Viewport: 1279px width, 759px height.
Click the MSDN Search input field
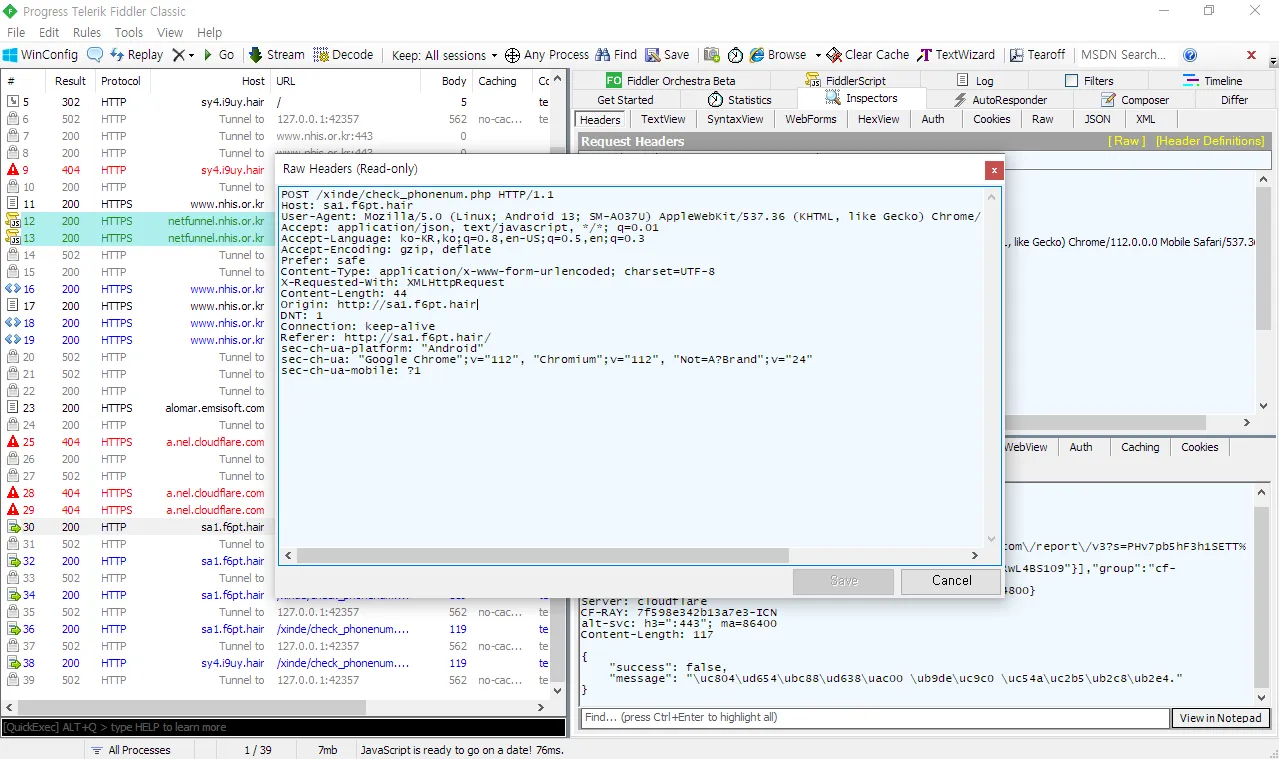coord(1123,55)
